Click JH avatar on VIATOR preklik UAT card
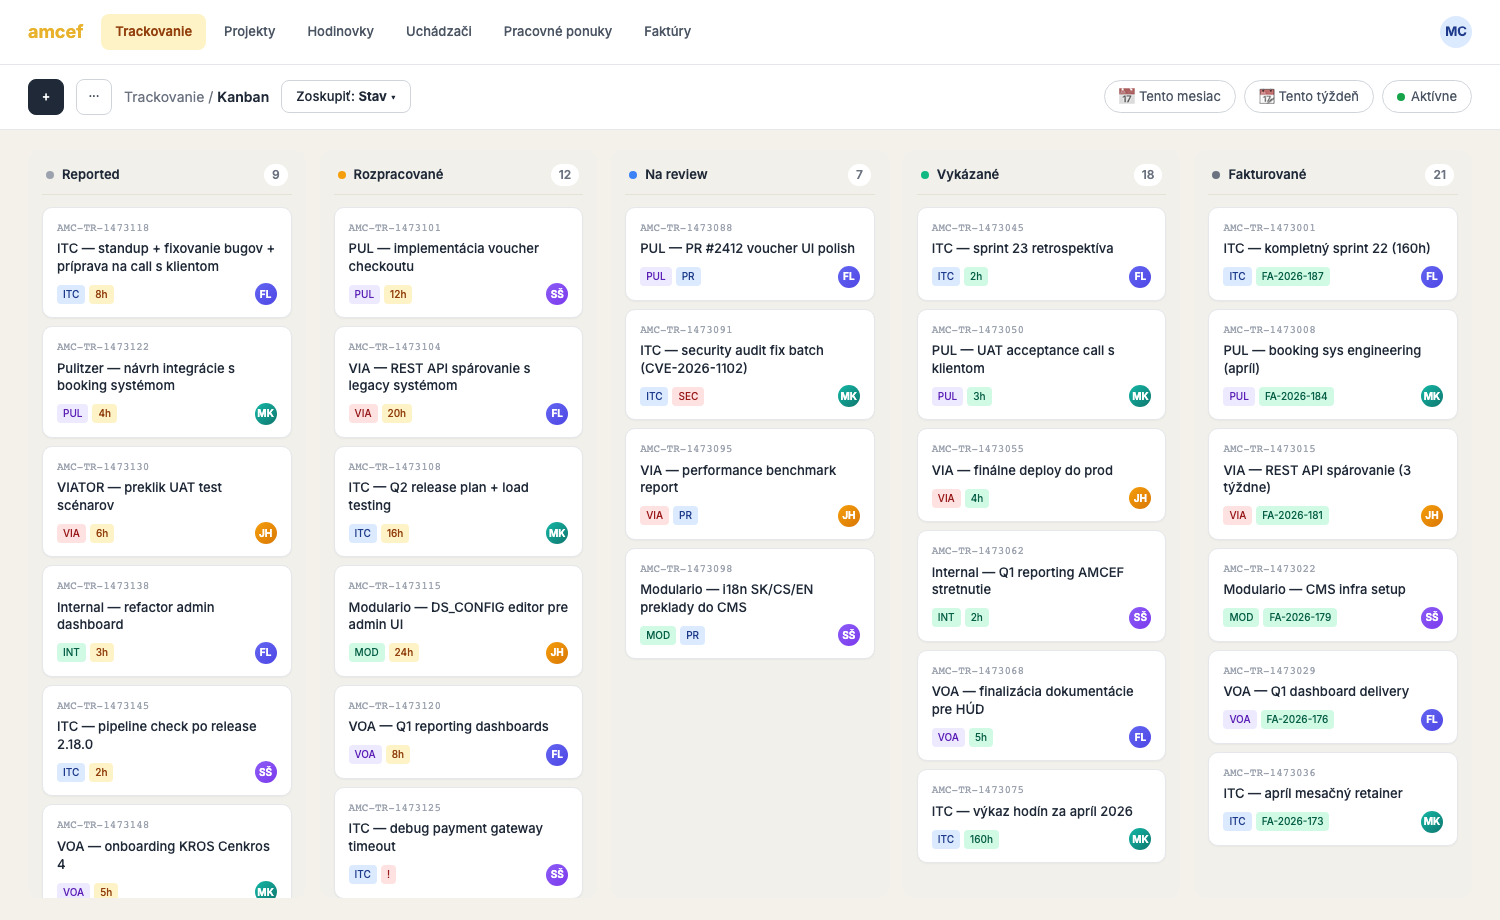This screenshot has width=1500, height=920. point(266,533)
